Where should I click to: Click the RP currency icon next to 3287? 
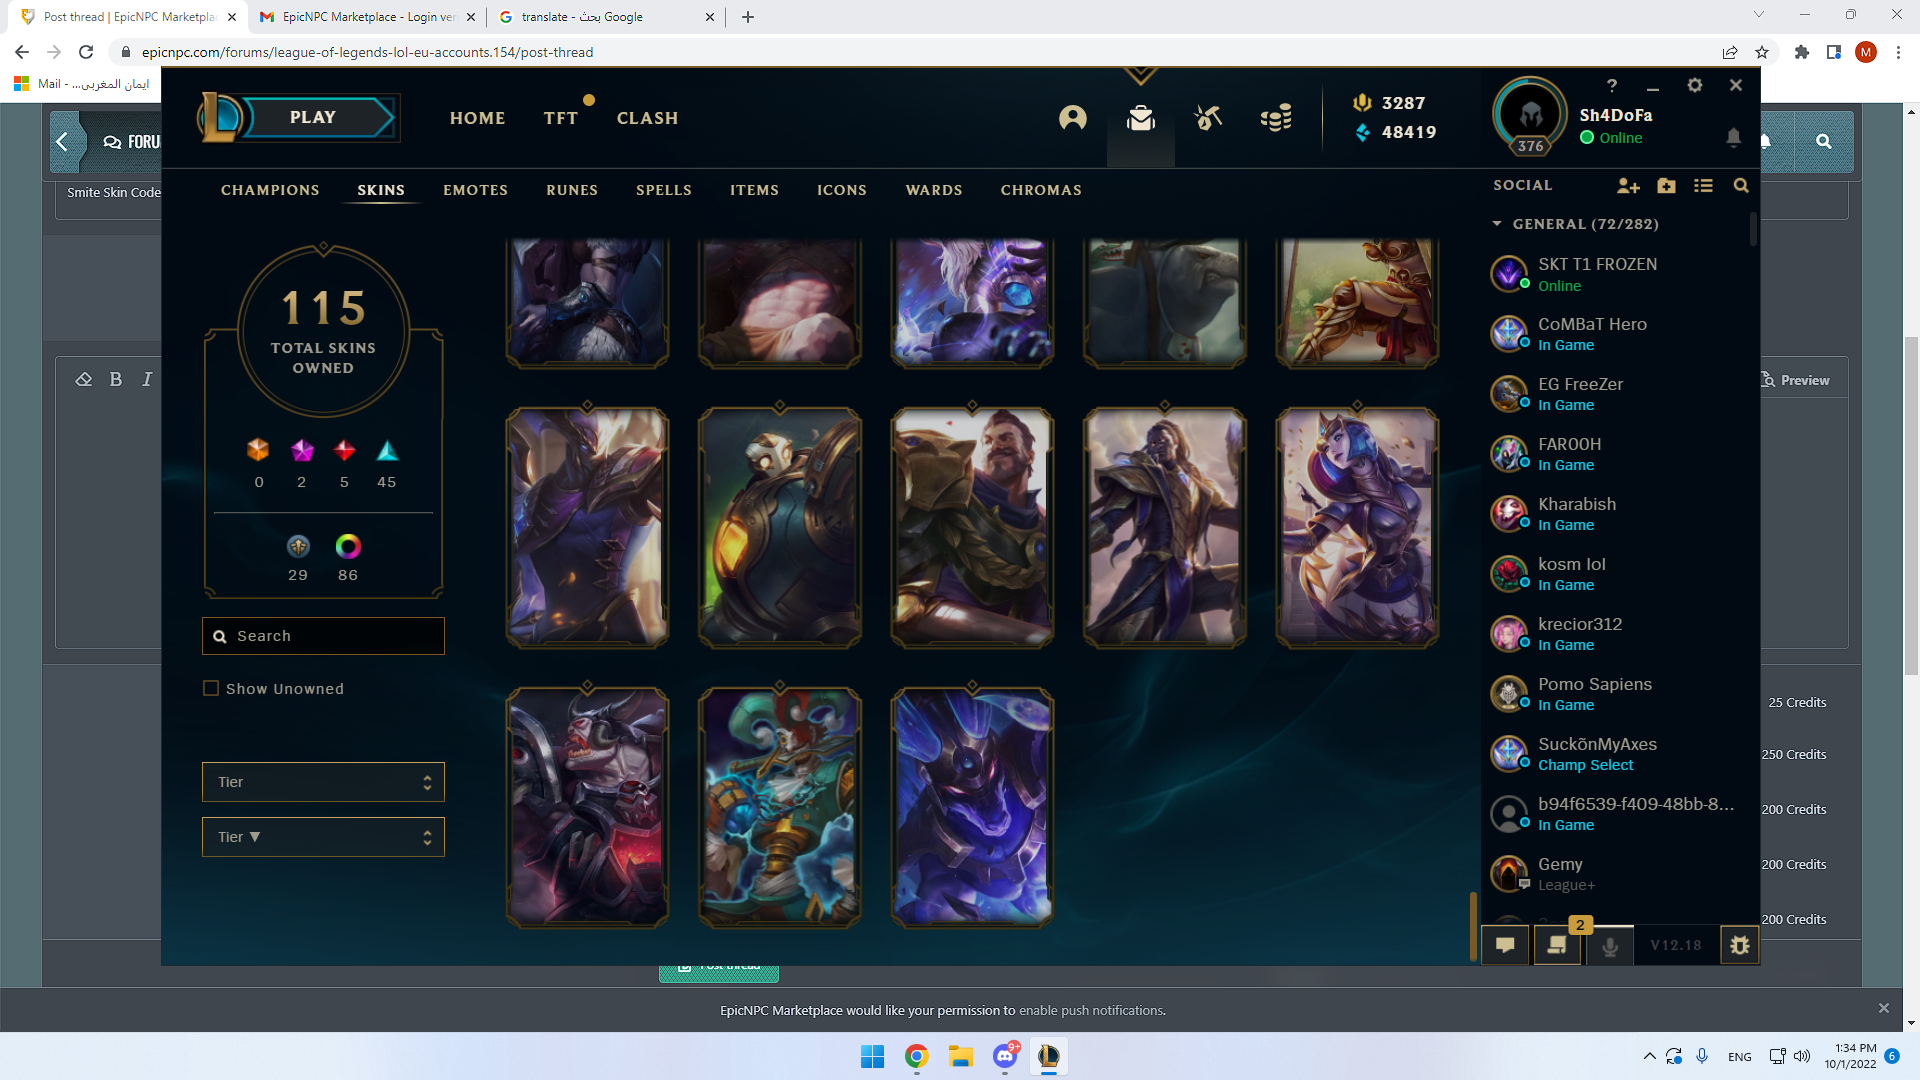1362,103
